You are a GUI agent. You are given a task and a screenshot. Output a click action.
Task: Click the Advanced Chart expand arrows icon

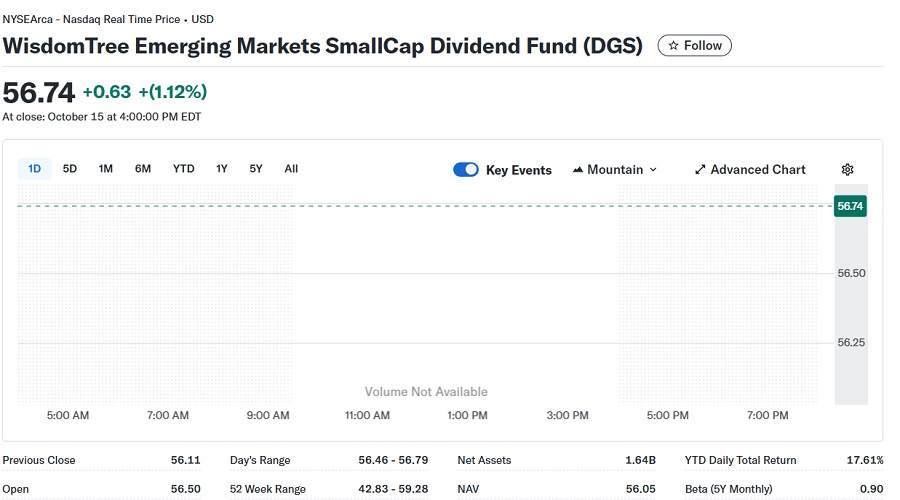[700, 169]
